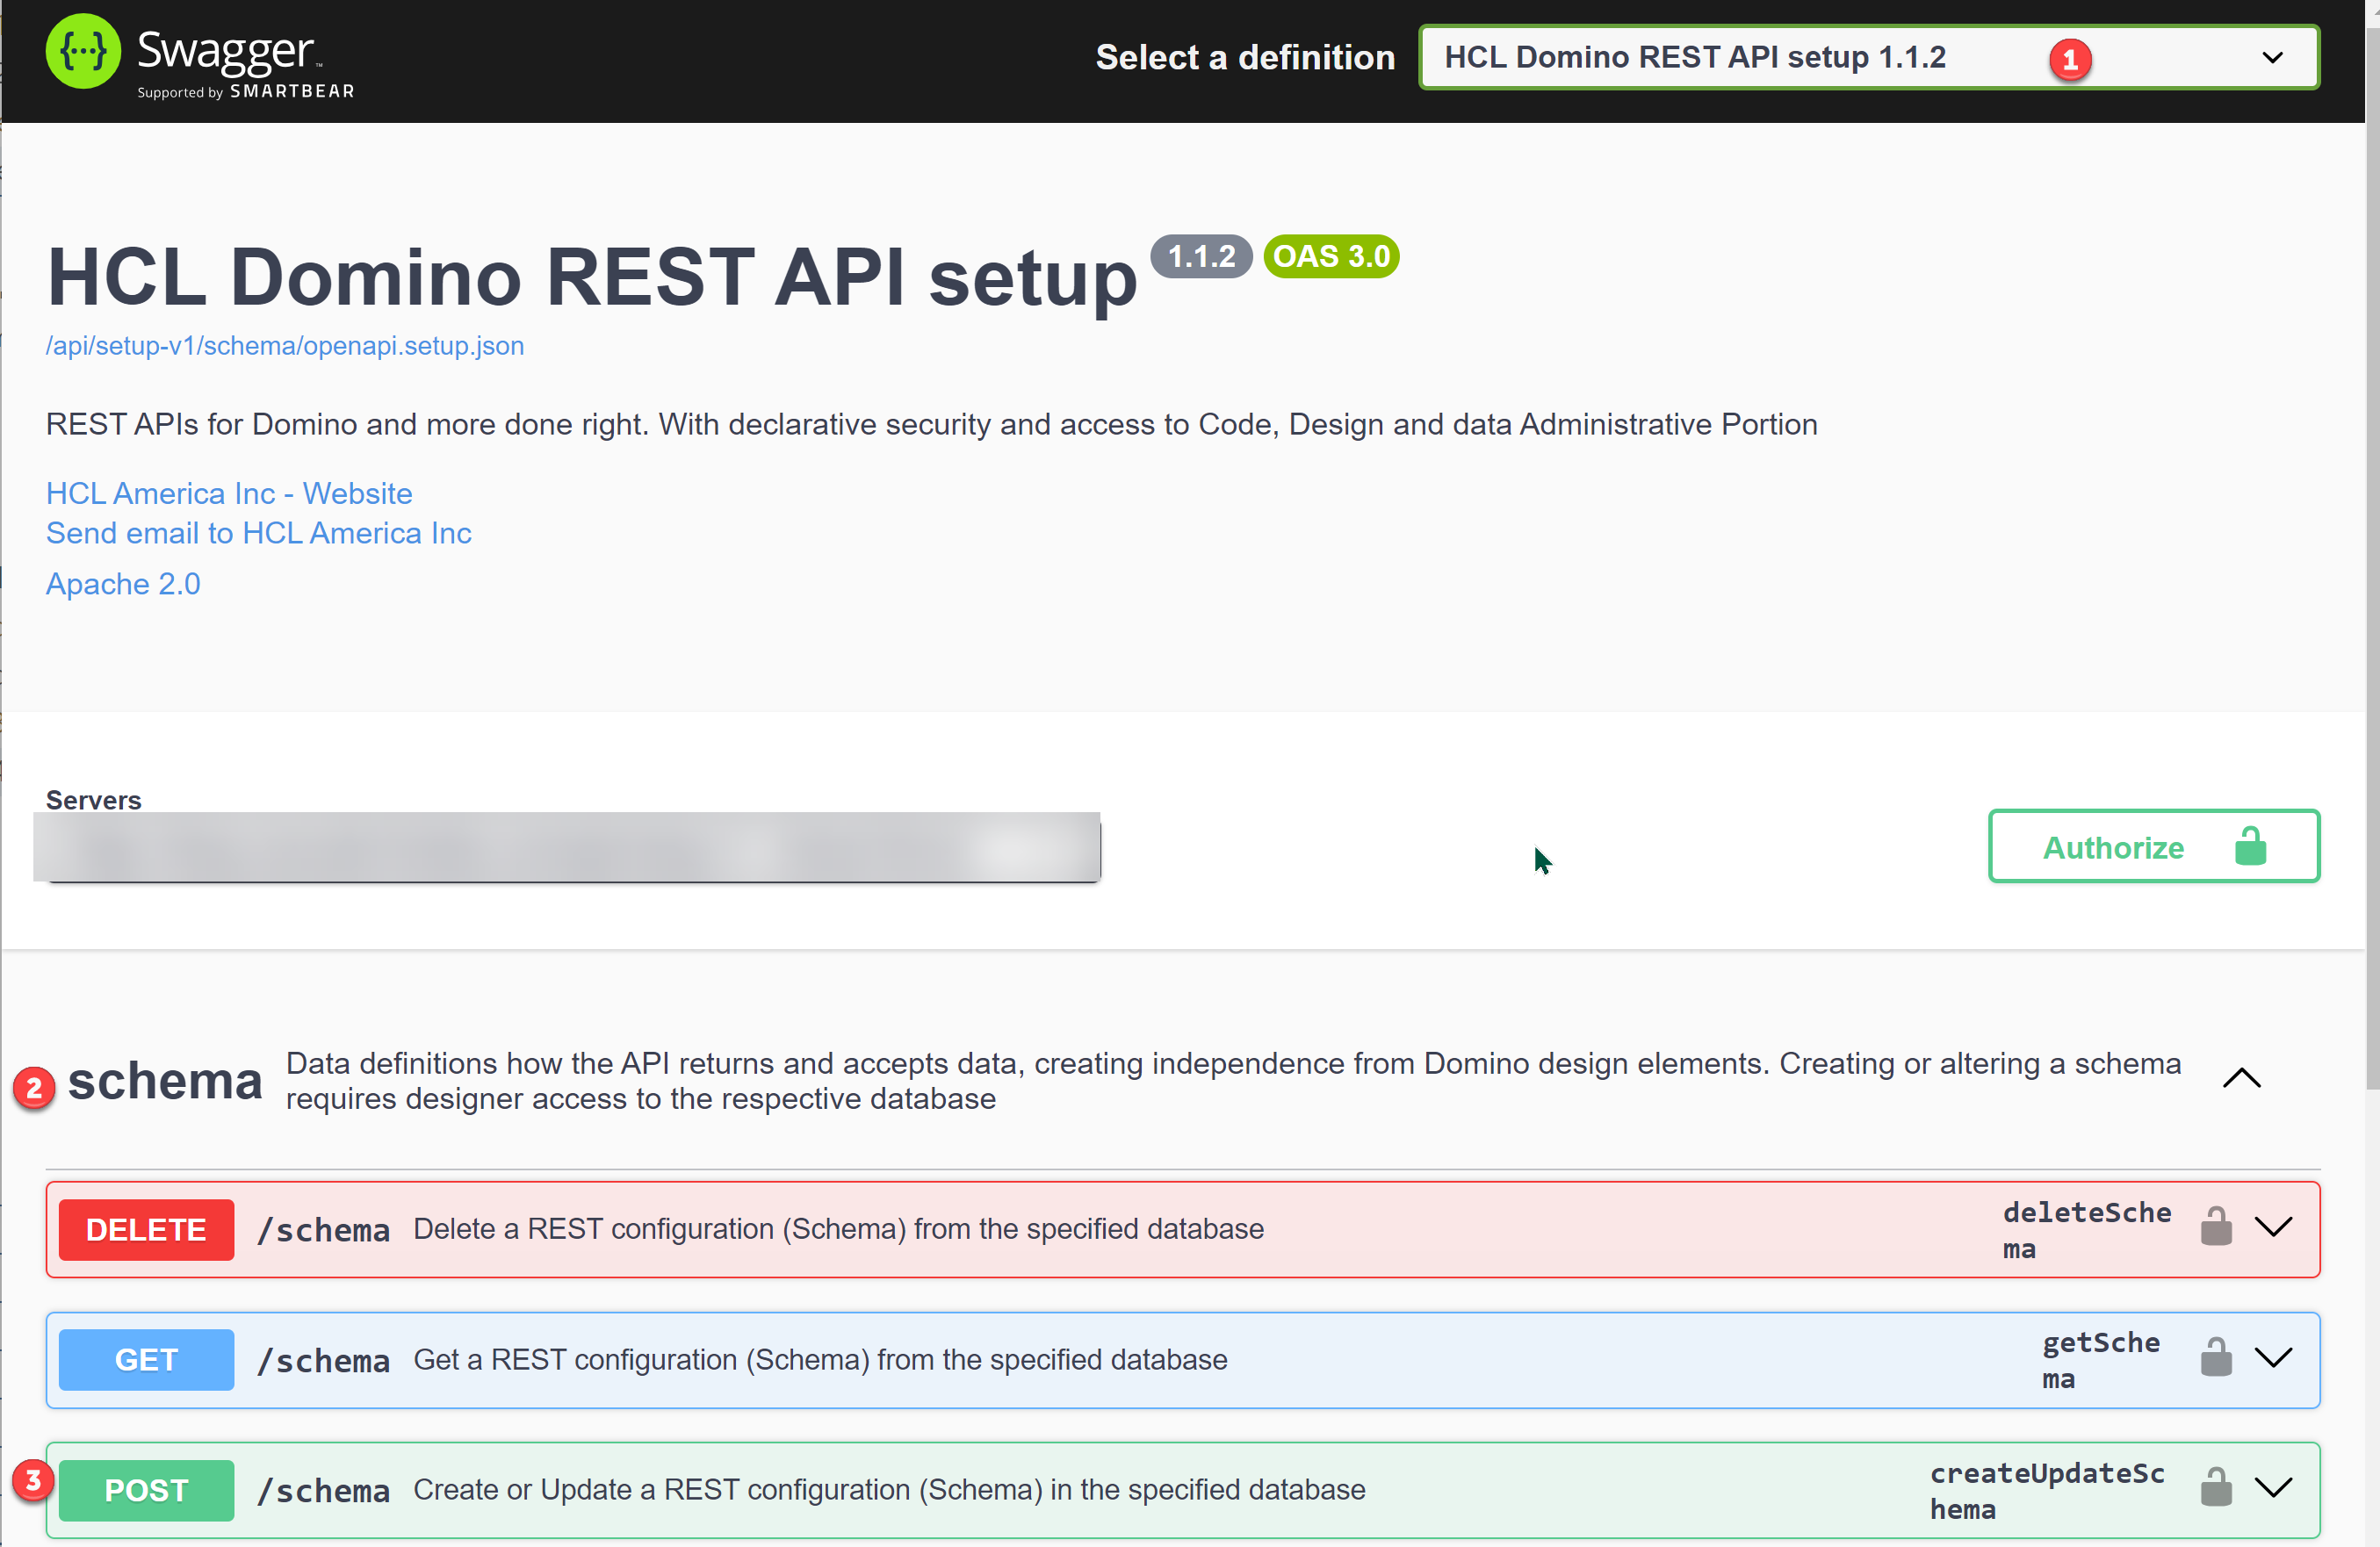2380x1547 pixels.
Task: Click the lock icon on POST /schema row
Action: (x=2216, y=1487)
